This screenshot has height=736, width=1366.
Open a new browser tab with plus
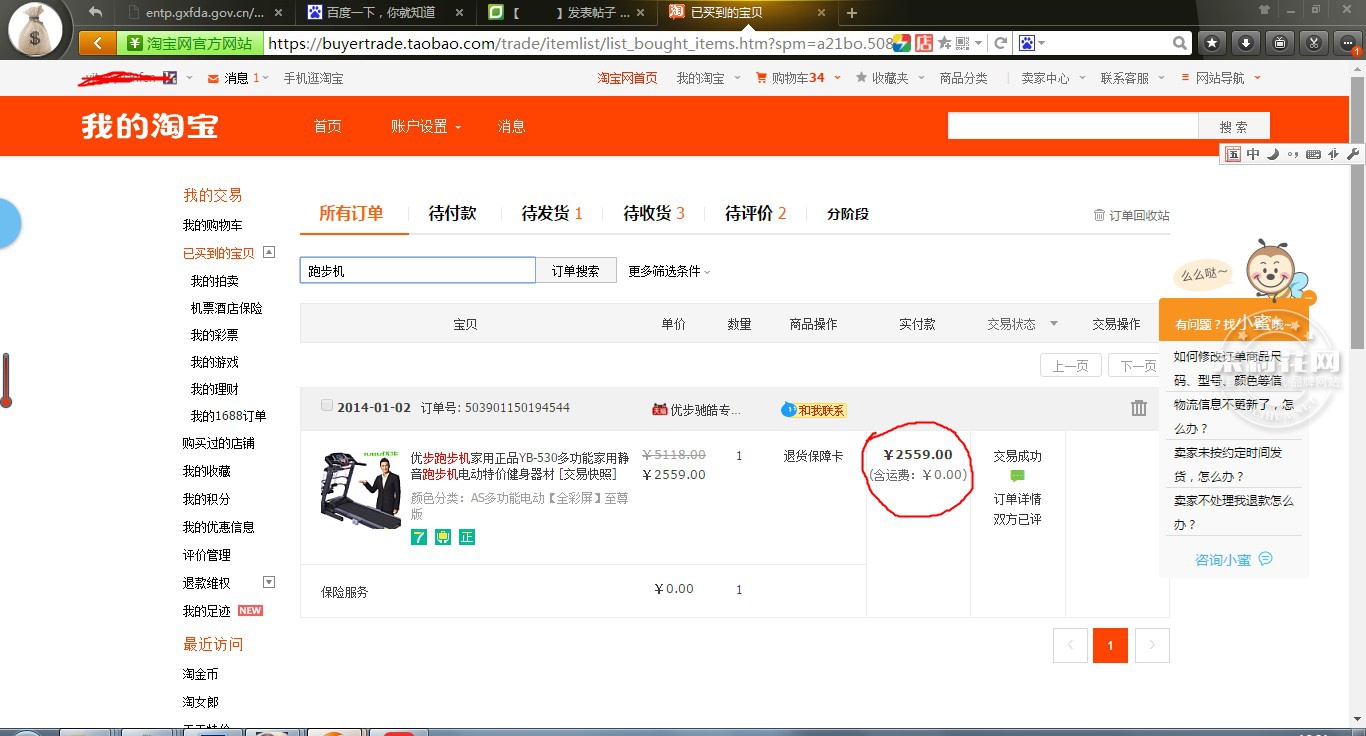[x=852, y=13]
